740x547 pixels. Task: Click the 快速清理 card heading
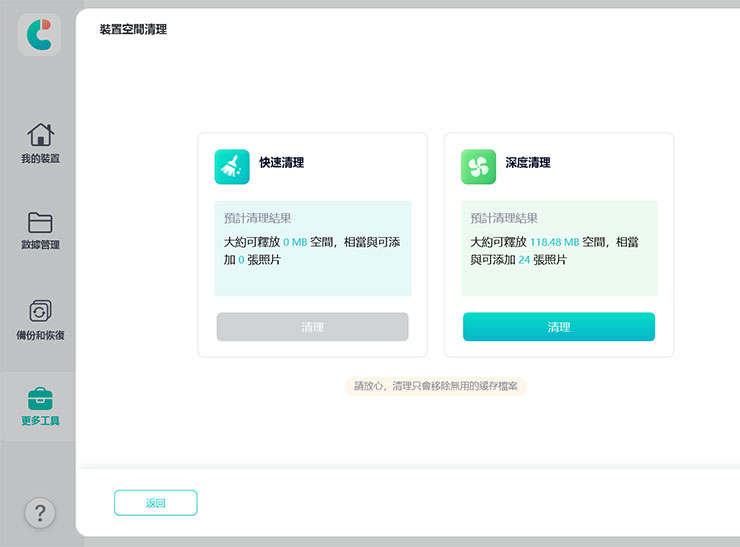(x=282, y=163)
